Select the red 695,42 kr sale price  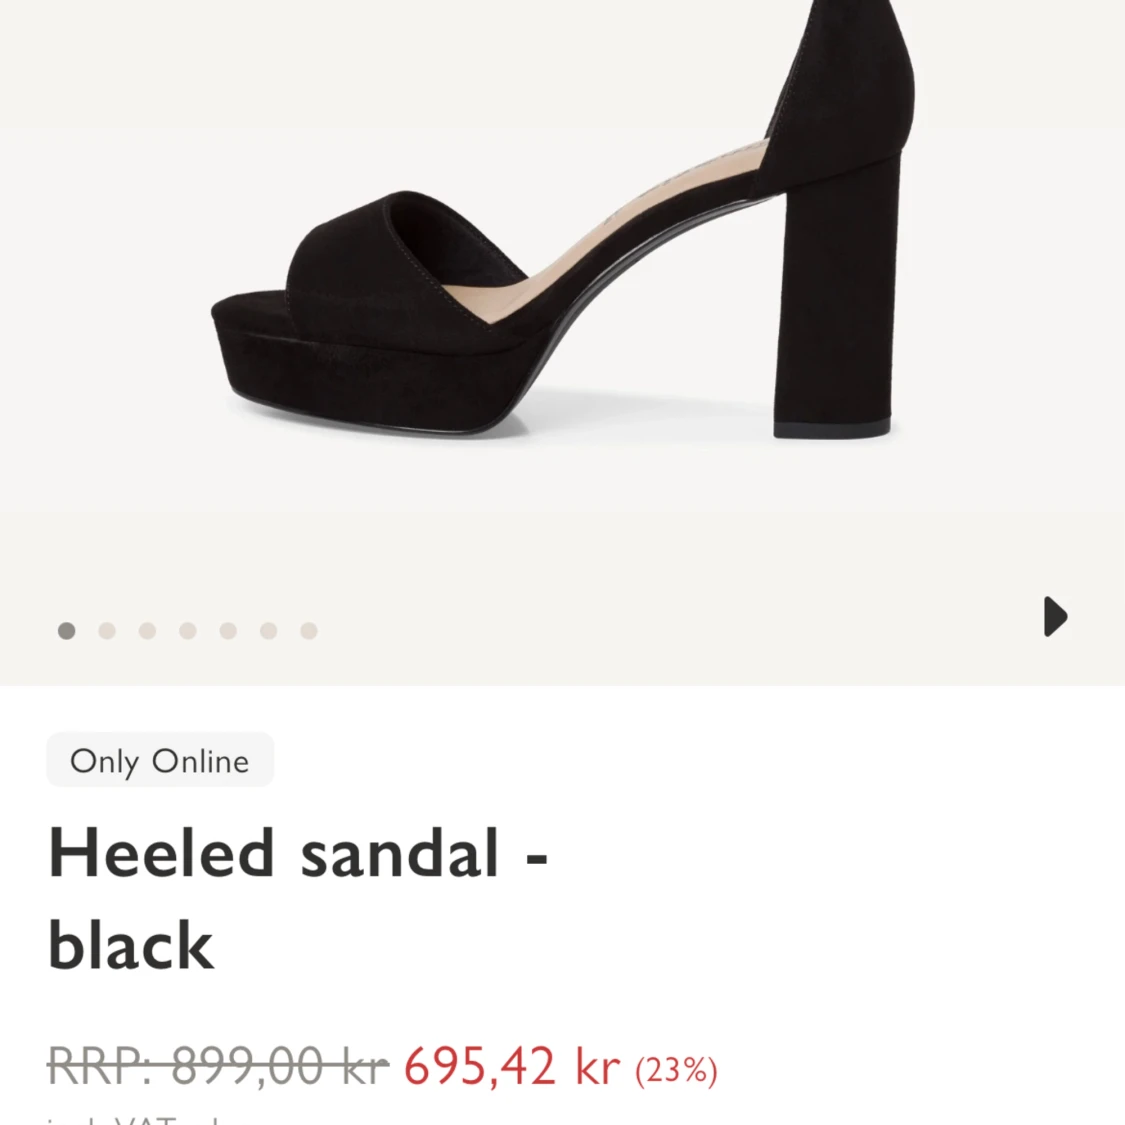[x=512, y=1066]
